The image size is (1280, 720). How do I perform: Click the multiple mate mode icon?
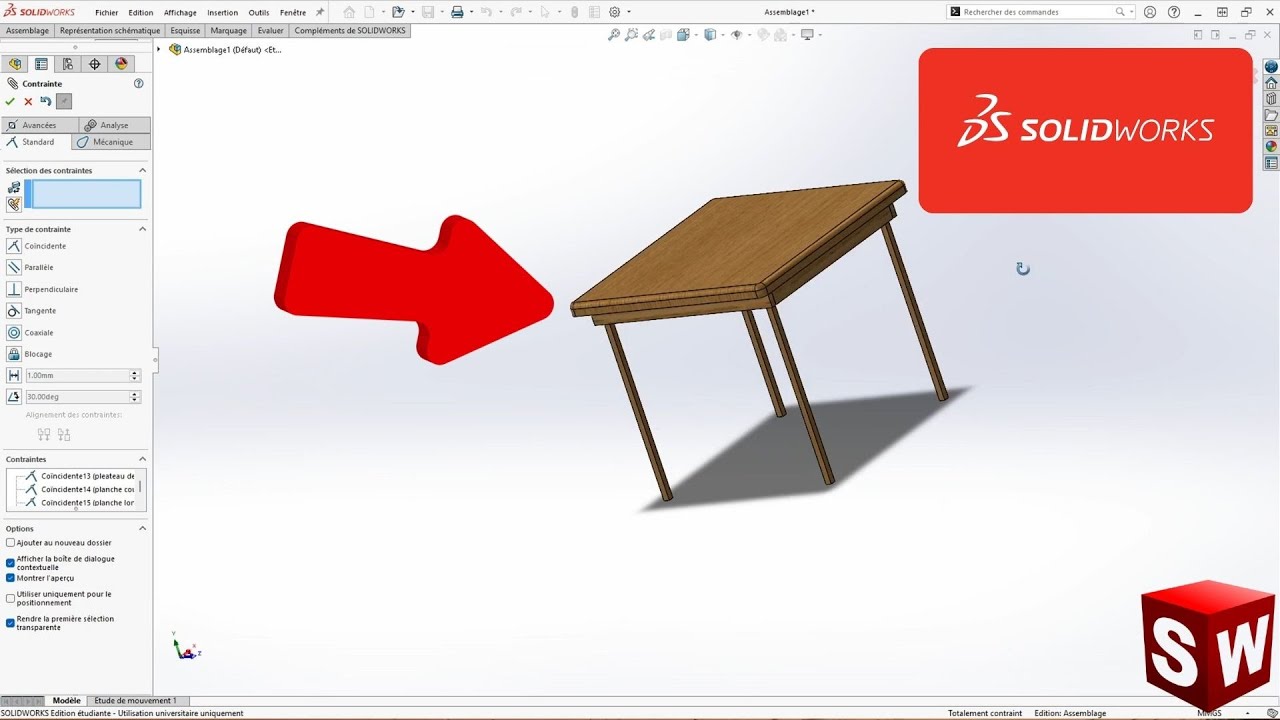(14, 204)
